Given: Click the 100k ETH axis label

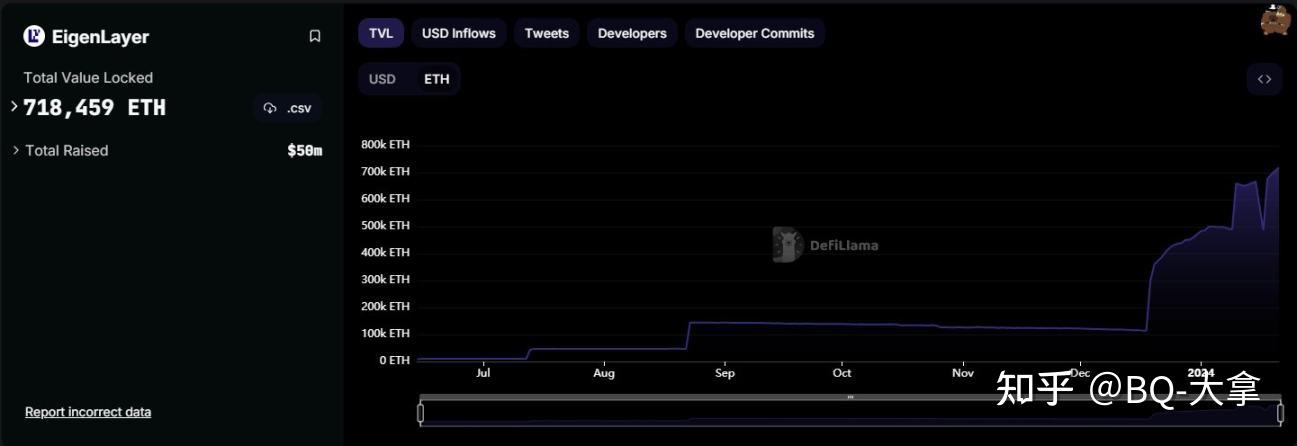Looking at the screenshot, I should 385,333.
